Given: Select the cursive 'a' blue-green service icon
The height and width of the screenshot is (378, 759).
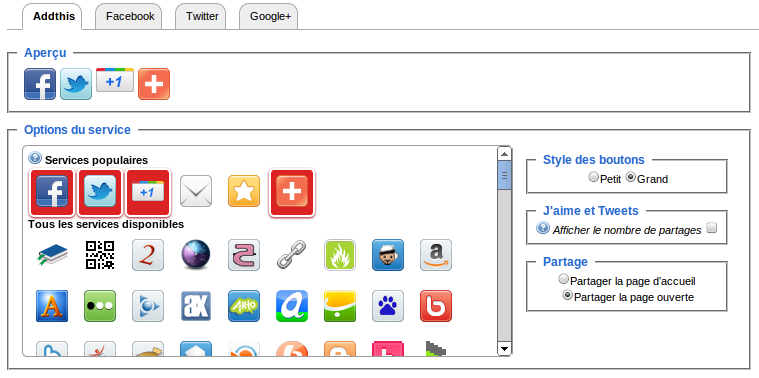Looking at the screenshot, I should click(292, 306).
